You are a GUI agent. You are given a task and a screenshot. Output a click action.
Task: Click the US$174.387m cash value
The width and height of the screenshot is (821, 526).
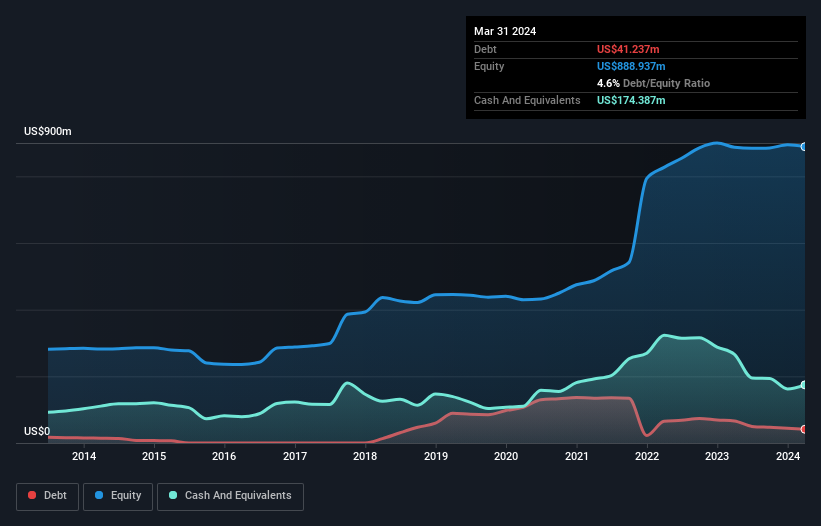[x=631, y=100]
